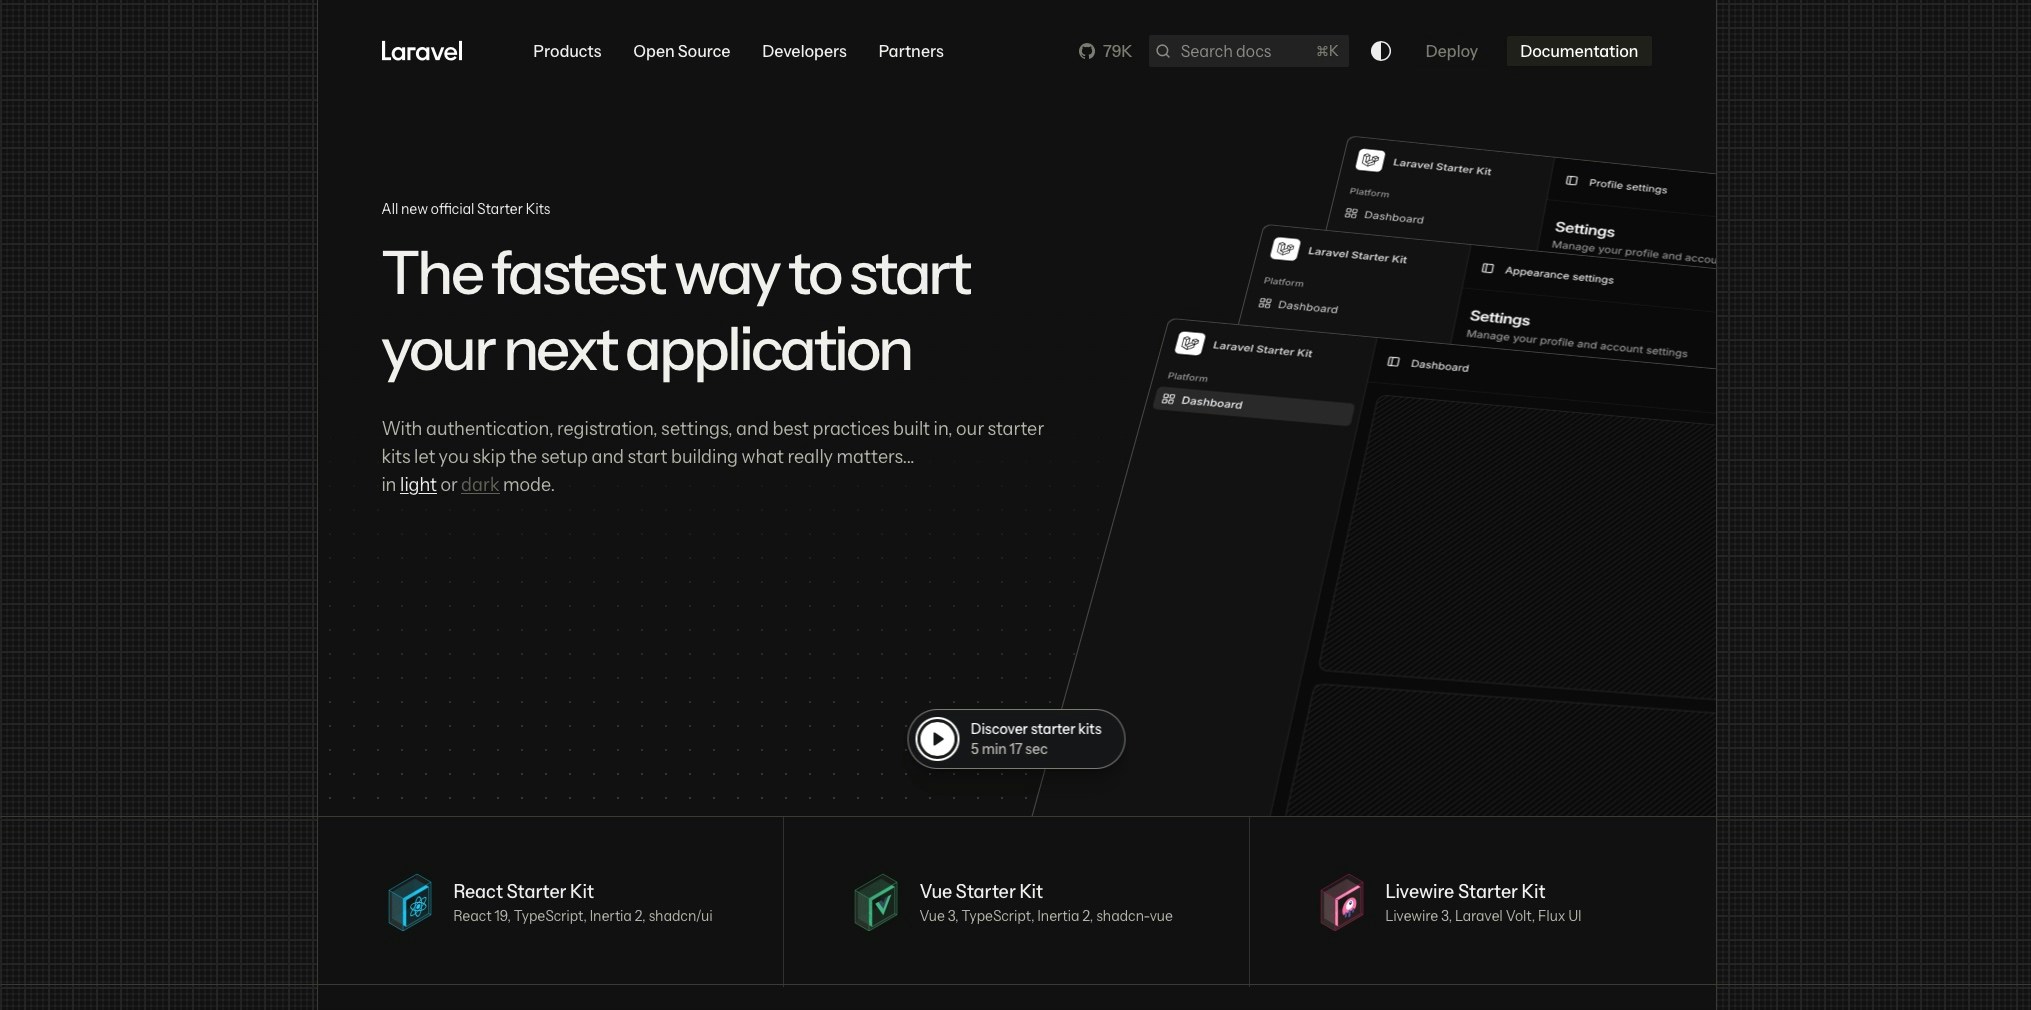Screen dimensions: 2031x1010
Task: Click the middle preview's Laravel Starter Kit logo
Action: [x=1285, y=249]
